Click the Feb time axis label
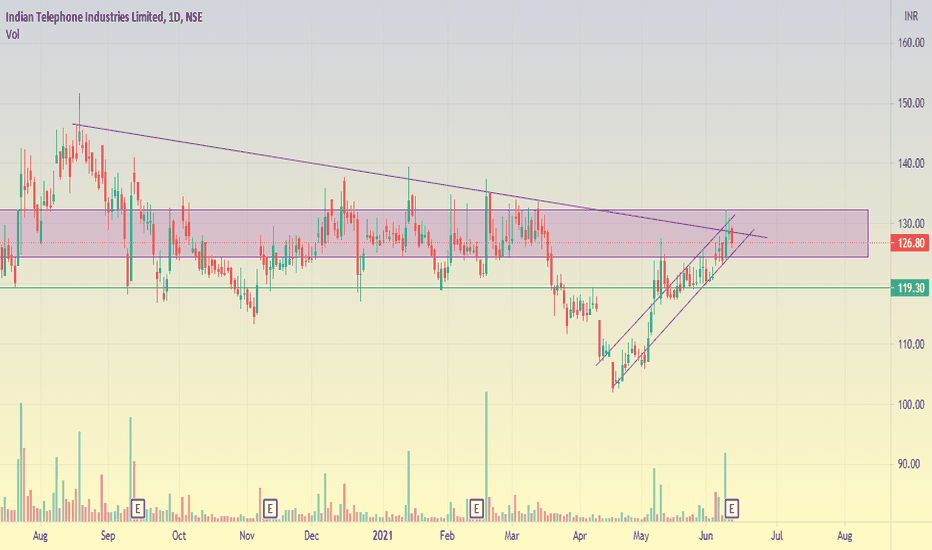932x550 pixels. [x=447, y=536]
